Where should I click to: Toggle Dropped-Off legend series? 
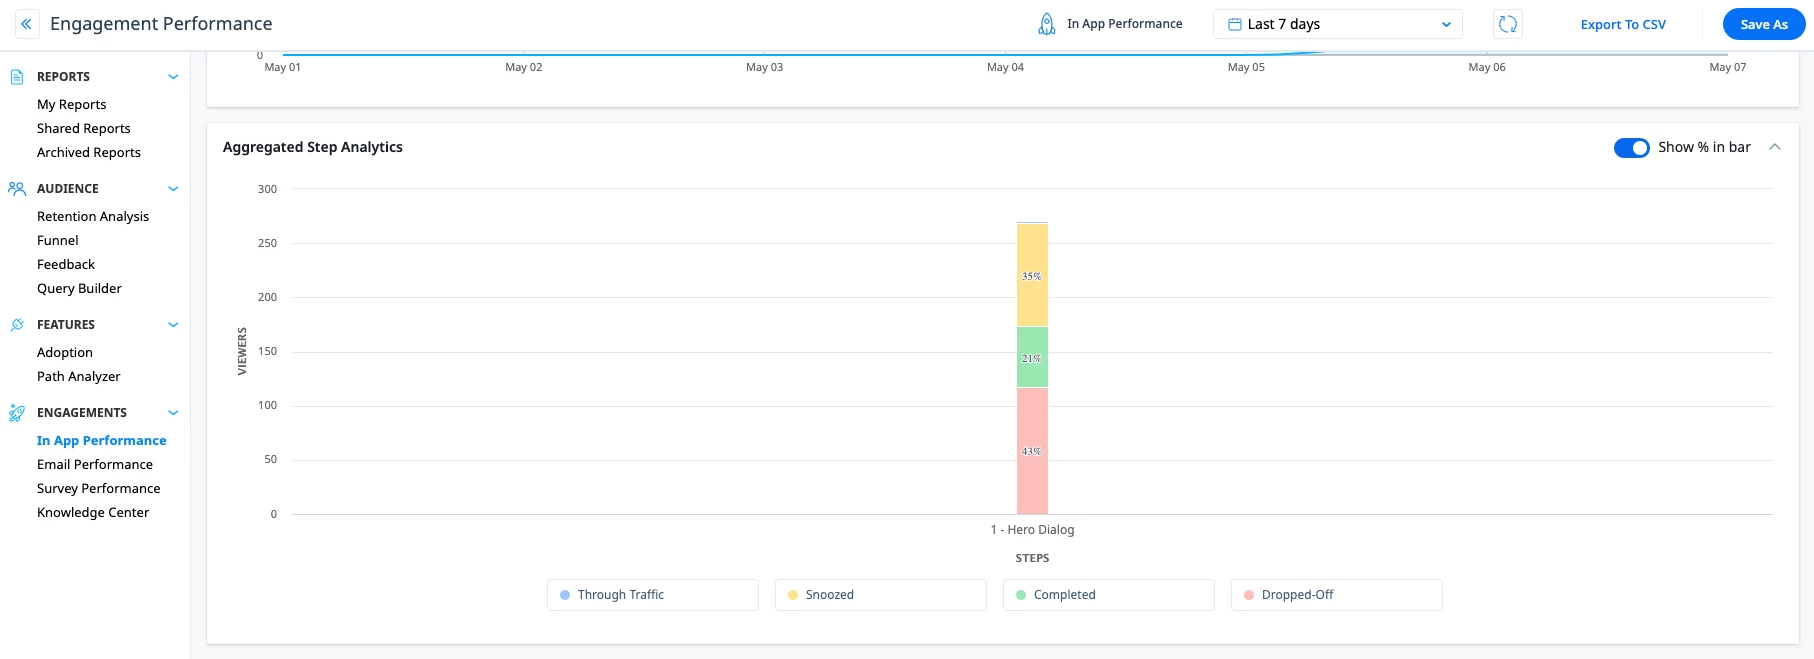[x=1337, y=595]
